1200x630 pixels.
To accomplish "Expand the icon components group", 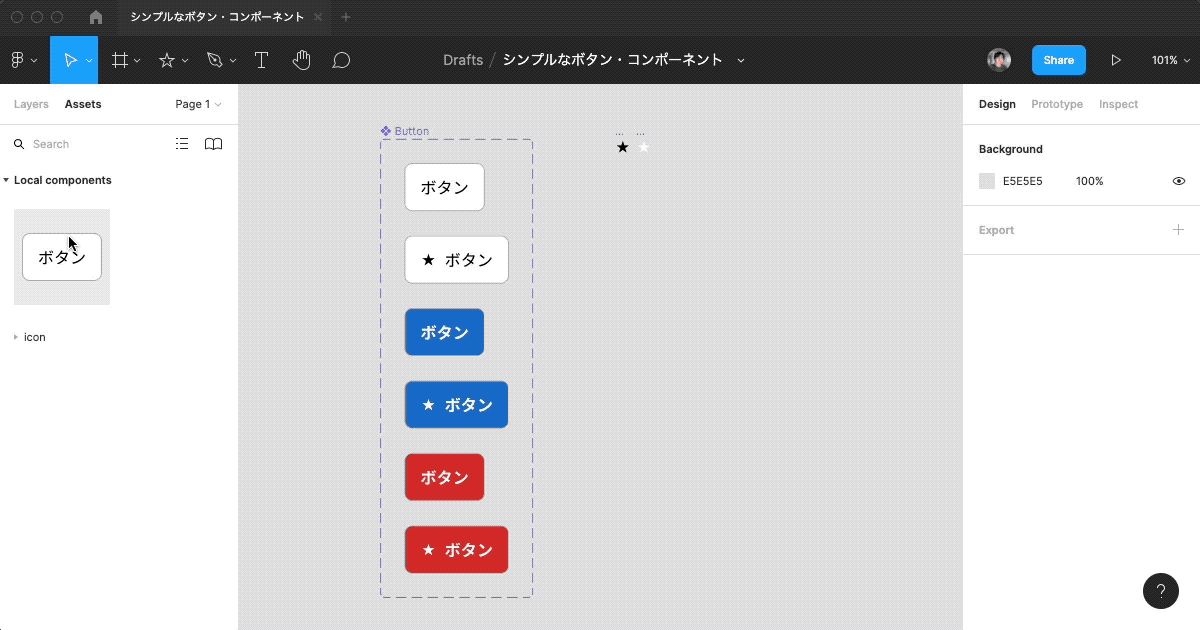I will [x=16, y=337].
